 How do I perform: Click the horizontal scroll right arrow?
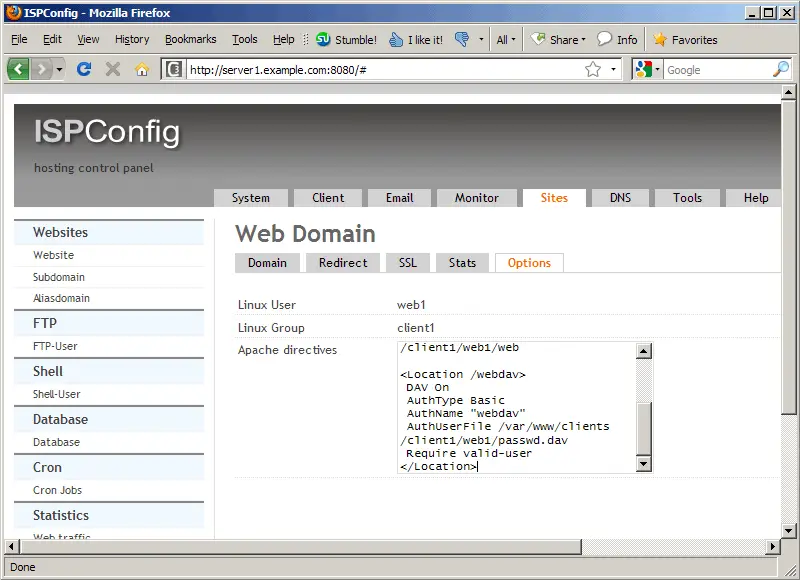(x=772, y=547)
